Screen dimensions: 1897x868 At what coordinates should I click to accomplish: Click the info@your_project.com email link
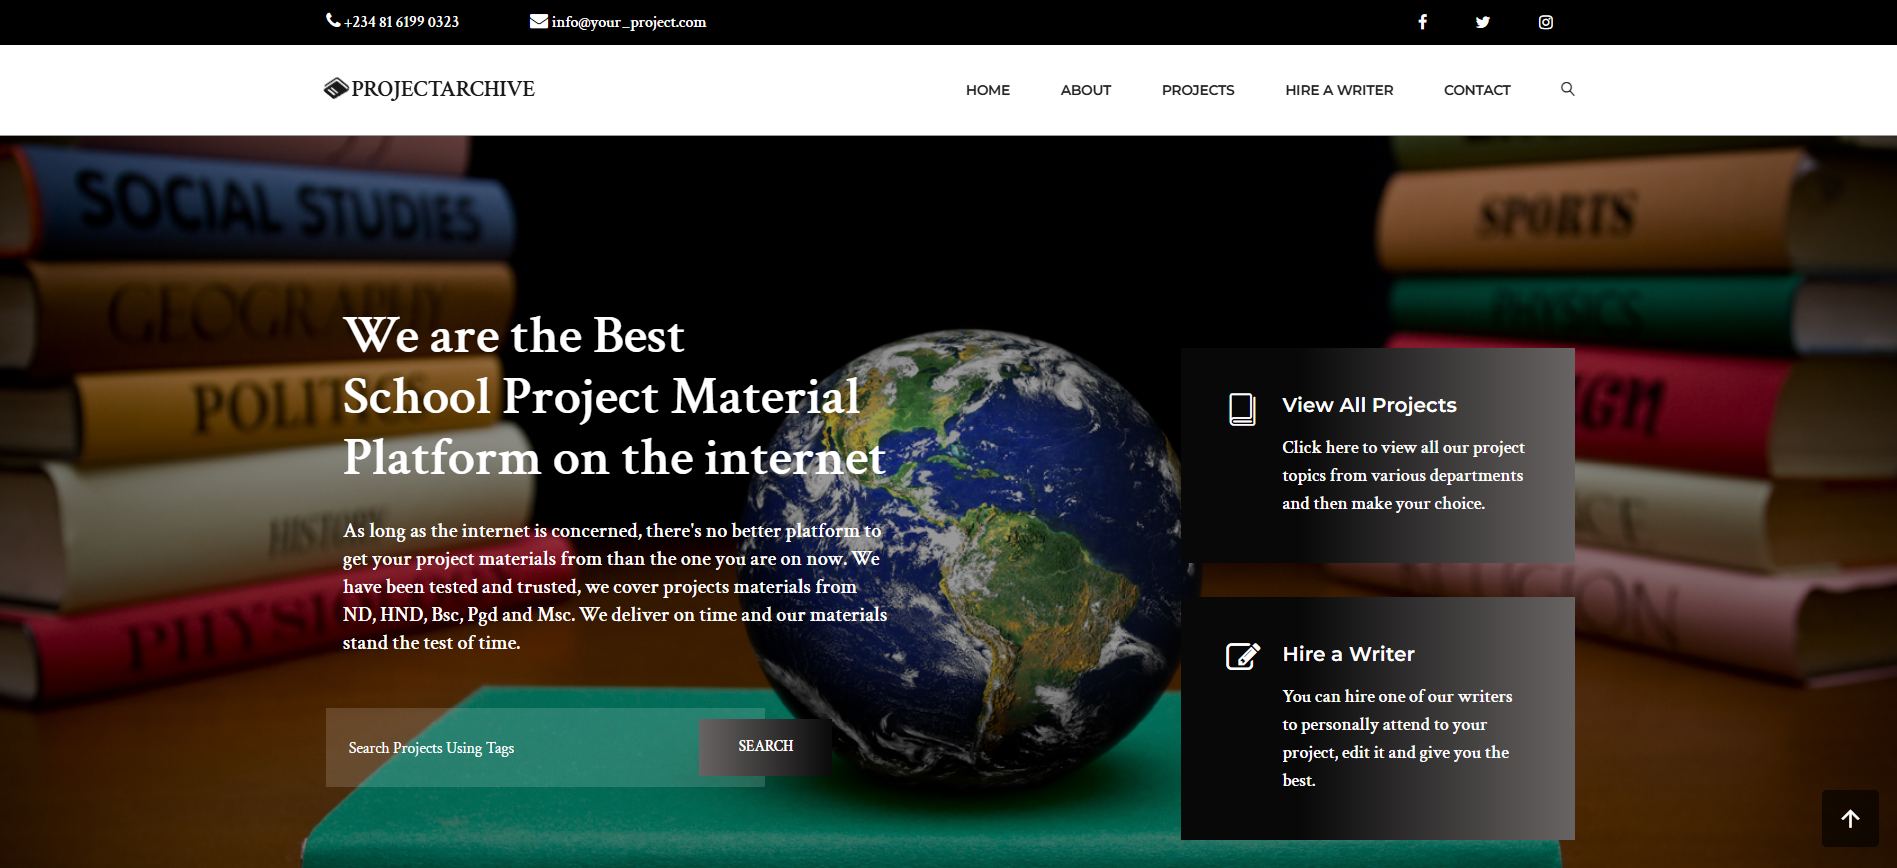pos(628,22)
